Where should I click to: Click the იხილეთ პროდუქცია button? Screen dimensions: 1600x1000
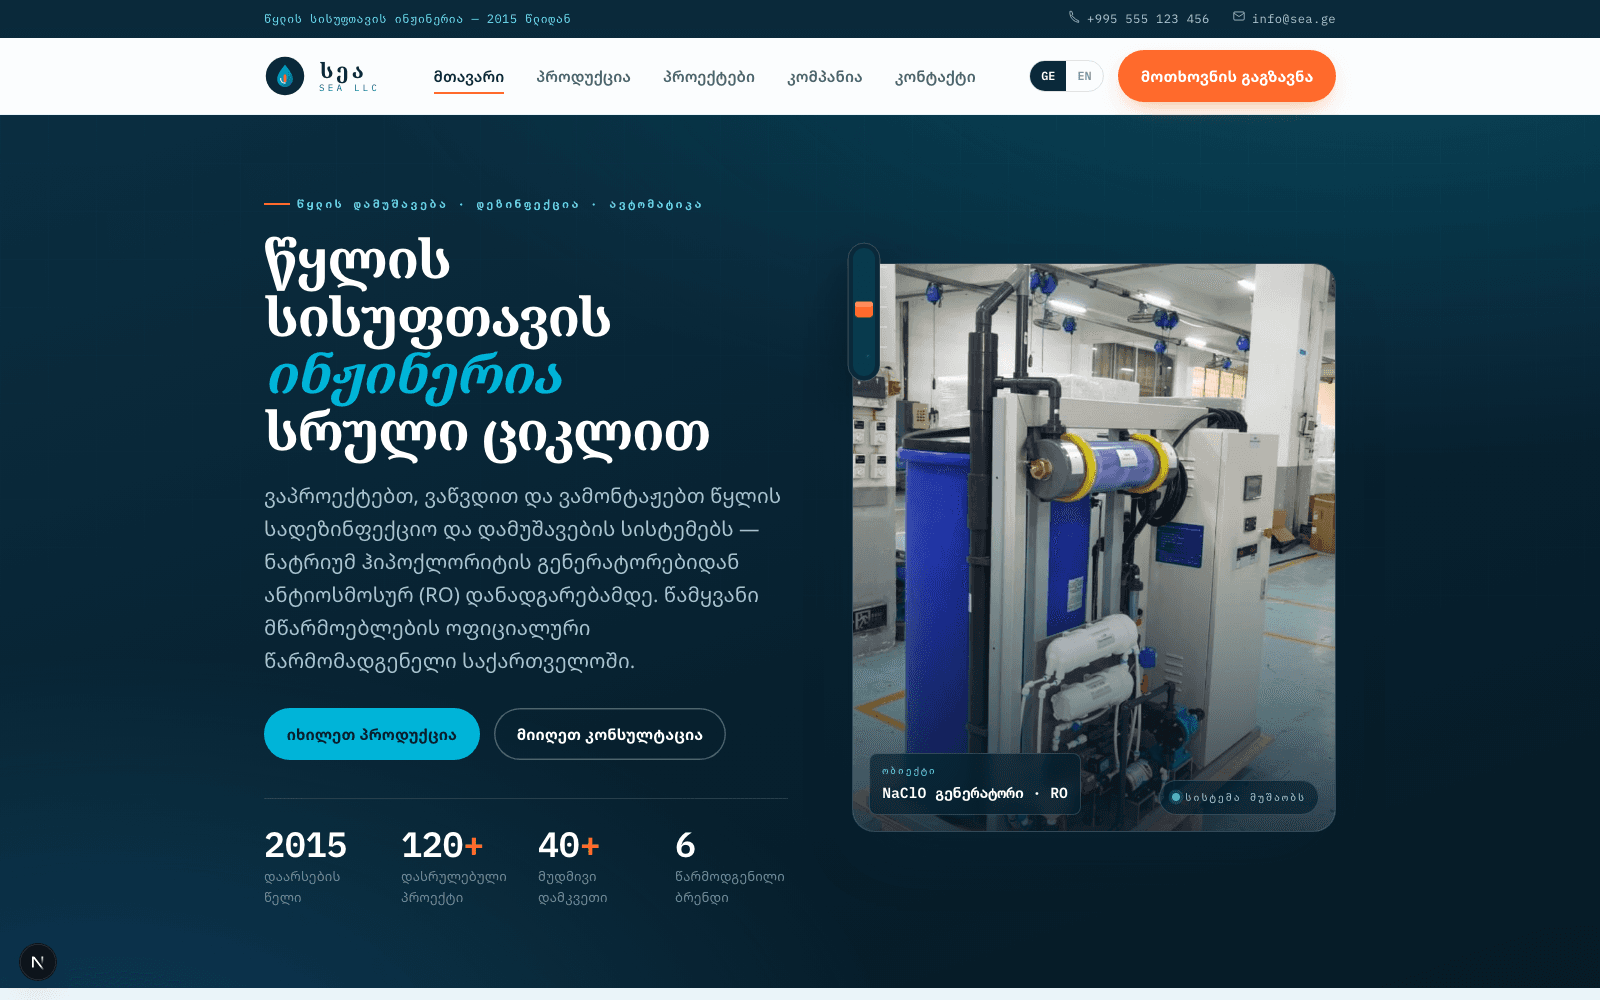(x=372, y=734)
